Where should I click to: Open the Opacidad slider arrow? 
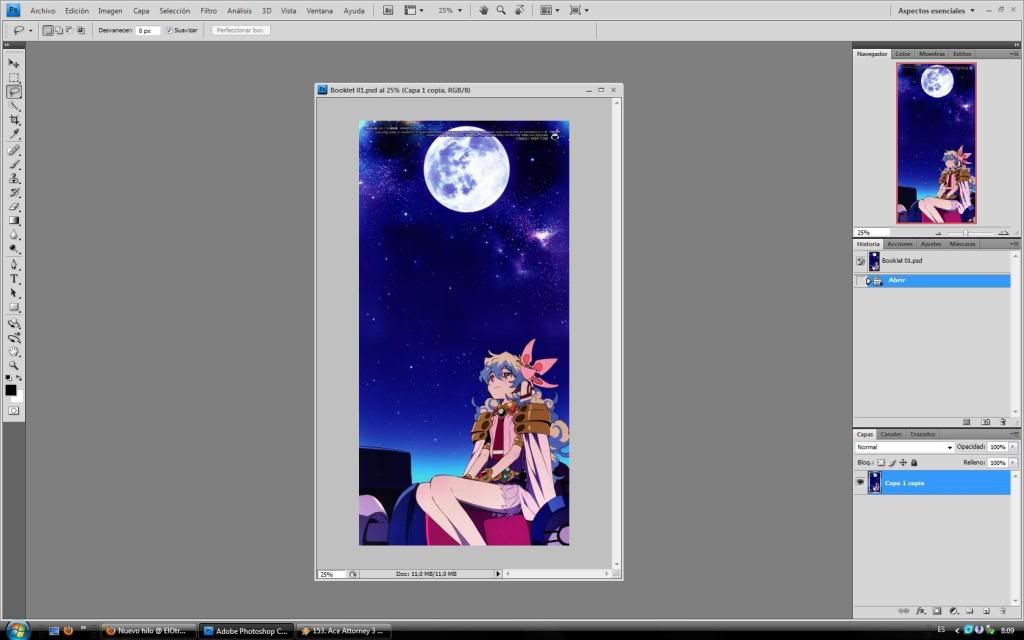[x=1014, y=447]
